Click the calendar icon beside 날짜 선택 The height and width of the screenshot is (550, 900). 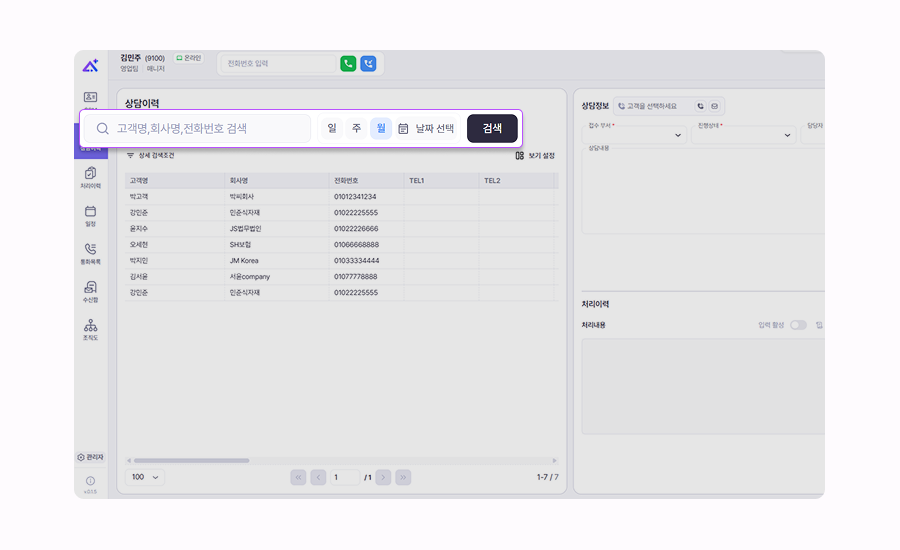tap(404, 129)
